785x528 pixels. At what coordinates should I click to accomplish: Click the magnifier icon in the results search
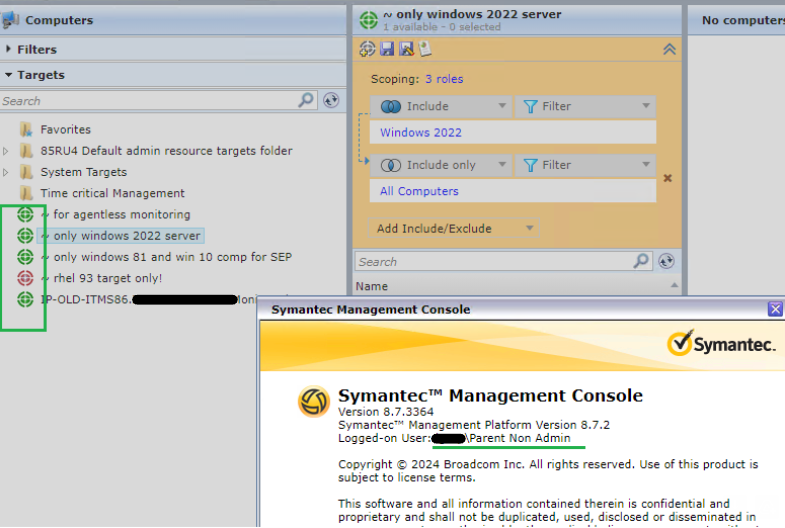[641, 261]
